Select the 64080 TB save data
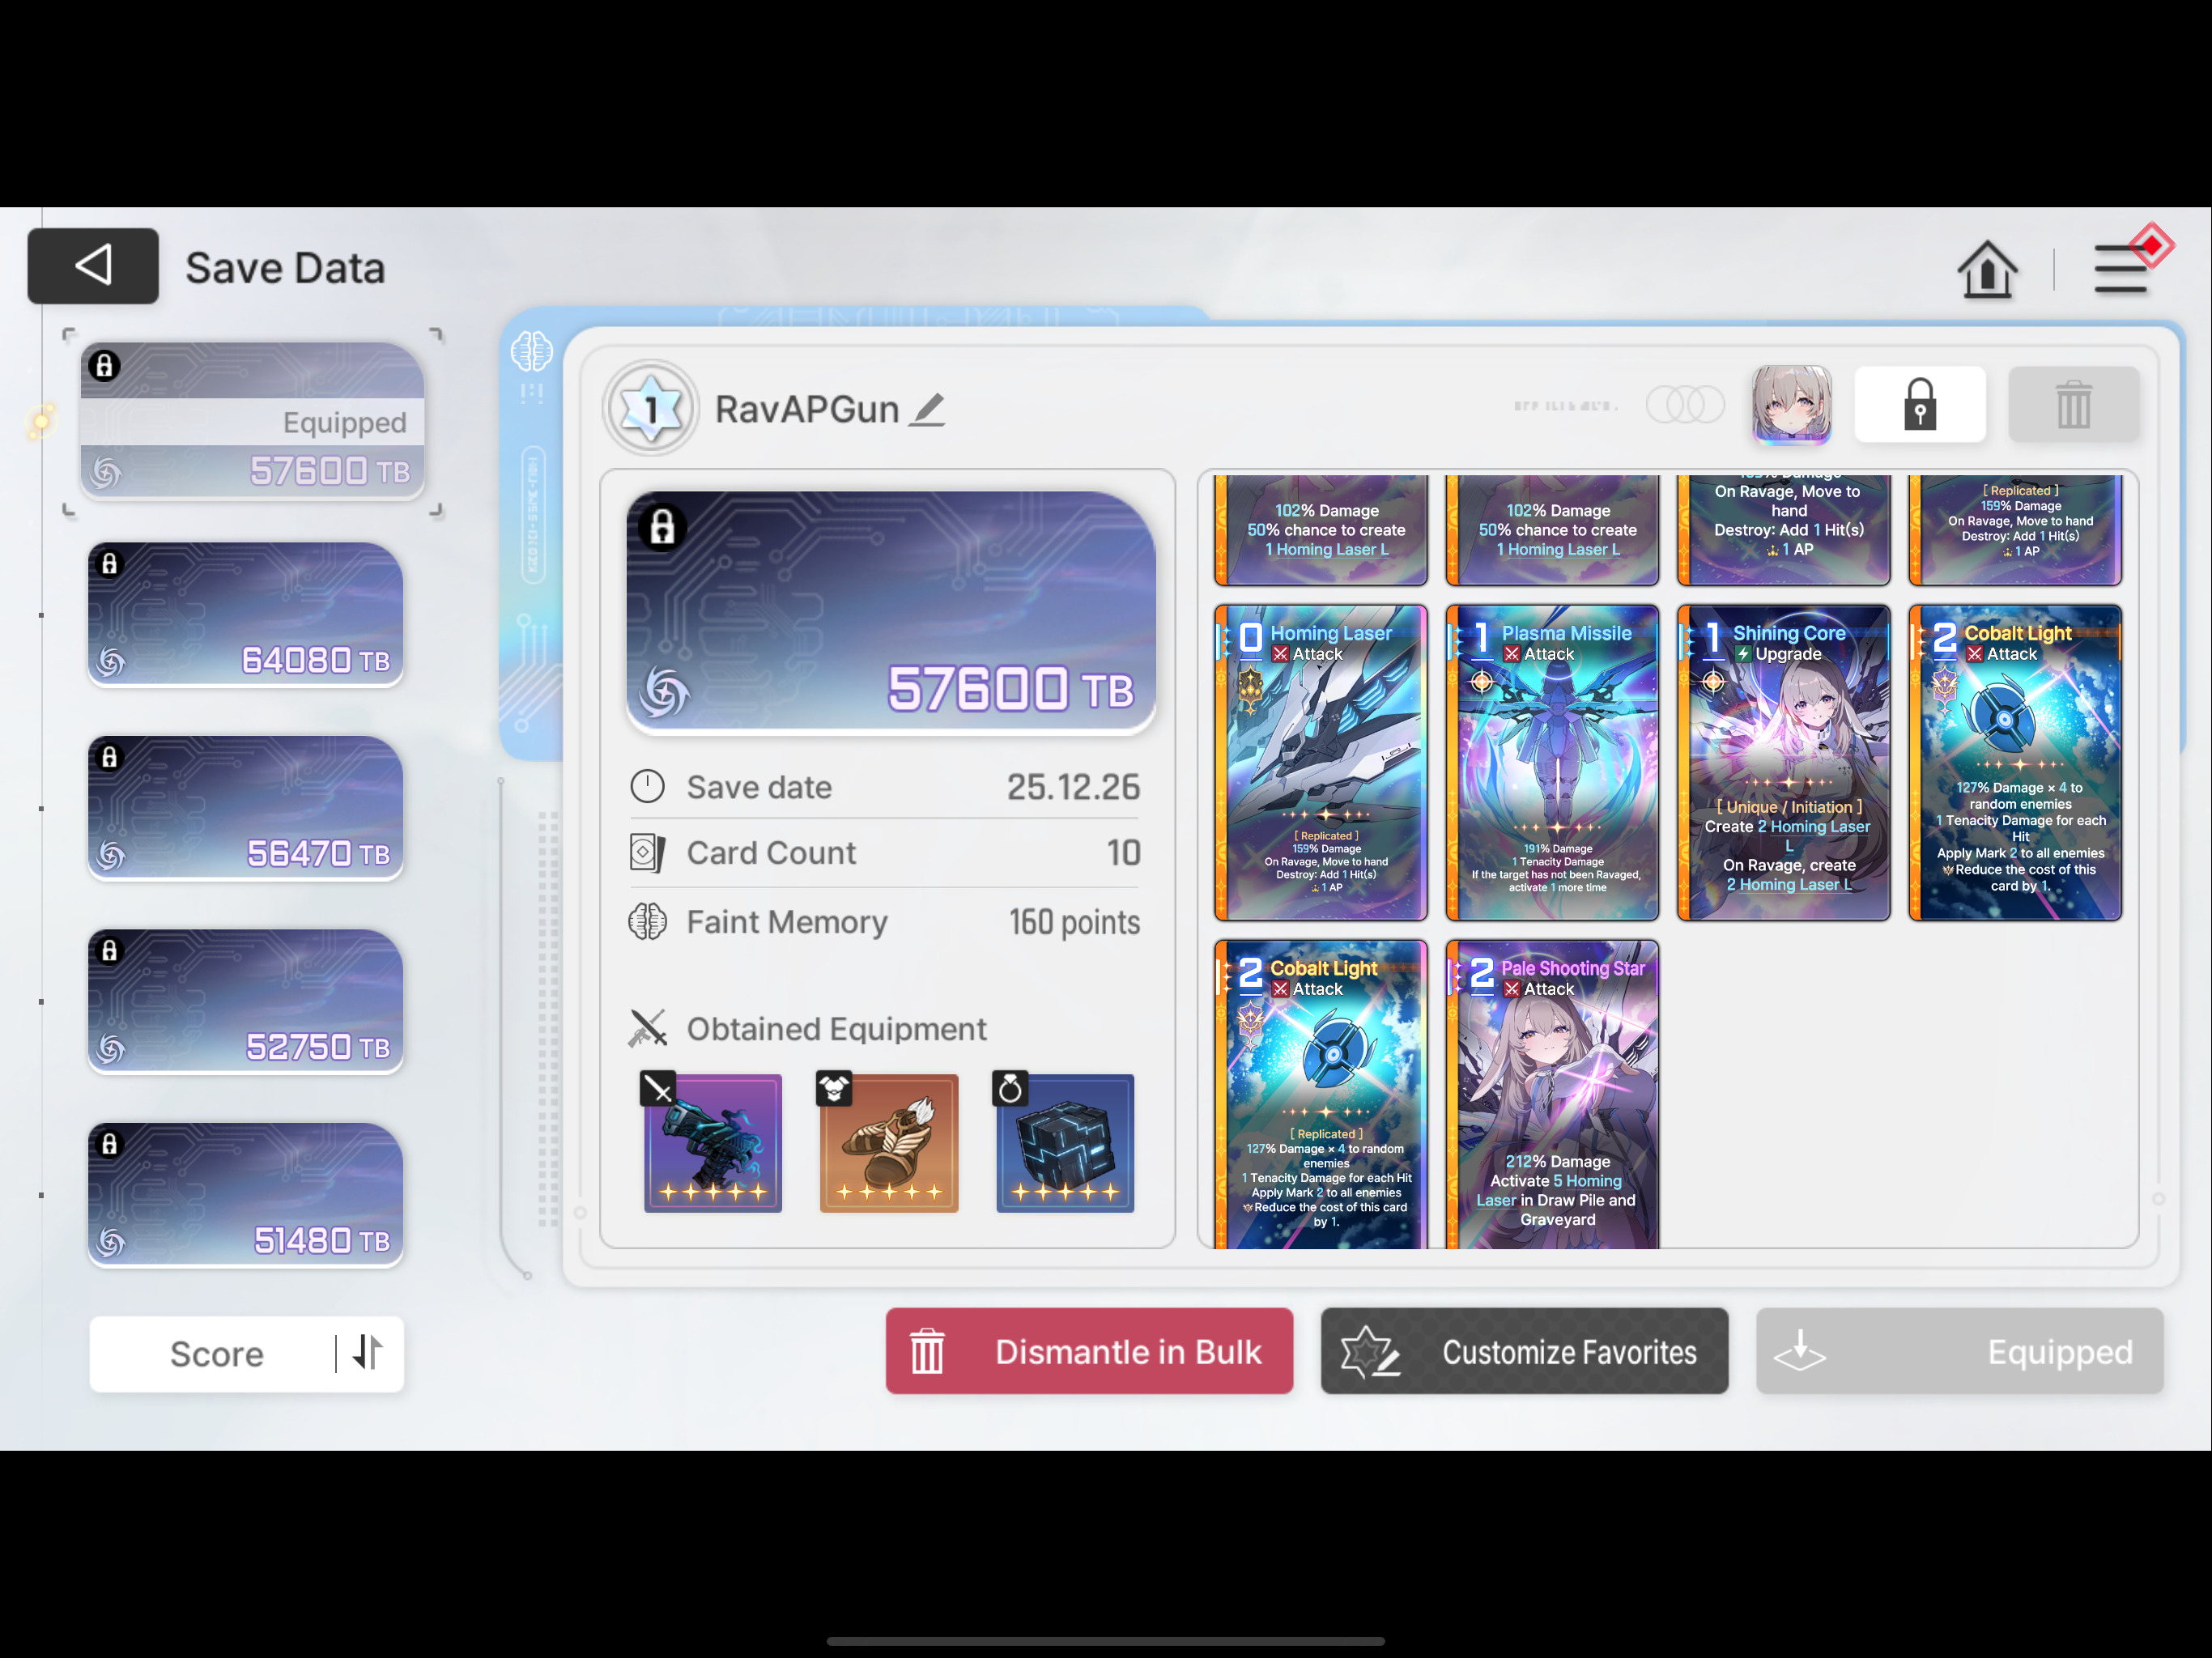The width and height of the screenshot is (2212, 1658). pos(245,614)
